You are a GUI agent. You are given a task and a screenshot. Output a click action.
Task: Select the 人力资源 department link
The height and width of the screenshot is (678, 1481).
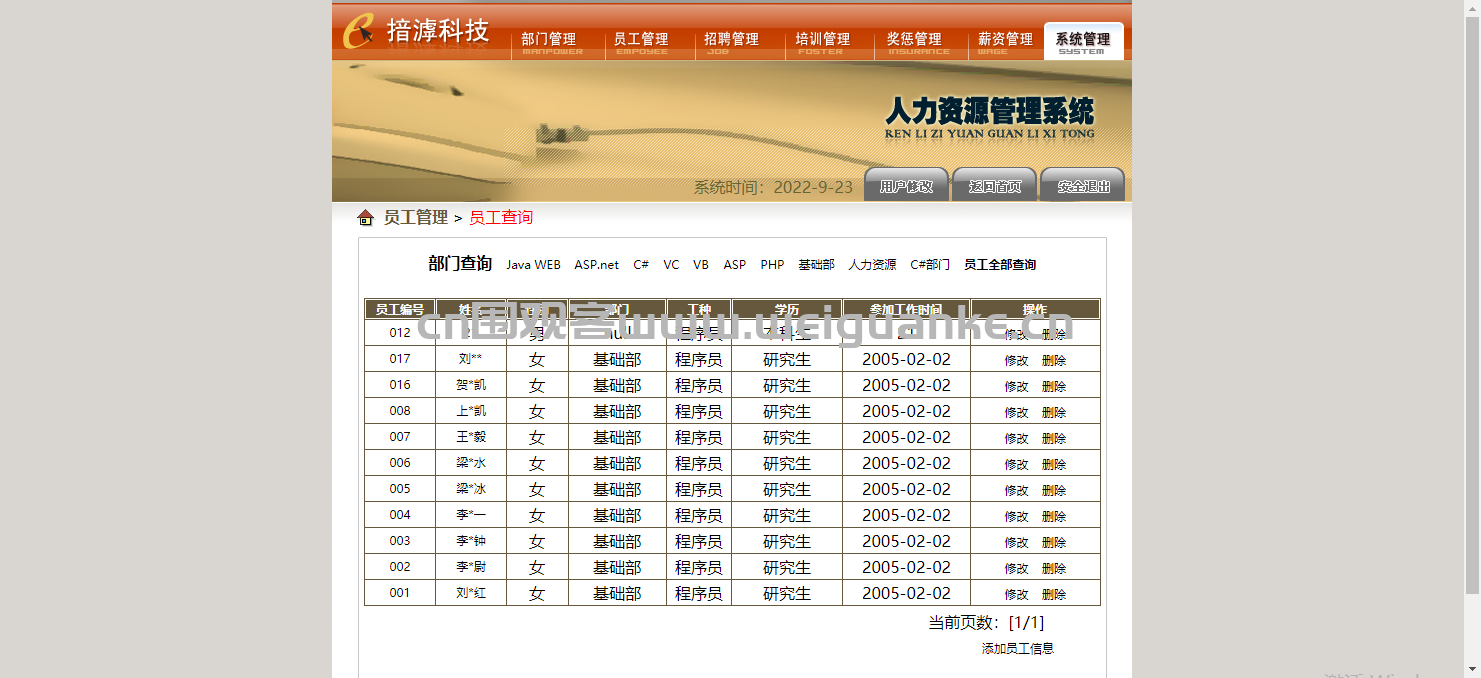(872, 265)
